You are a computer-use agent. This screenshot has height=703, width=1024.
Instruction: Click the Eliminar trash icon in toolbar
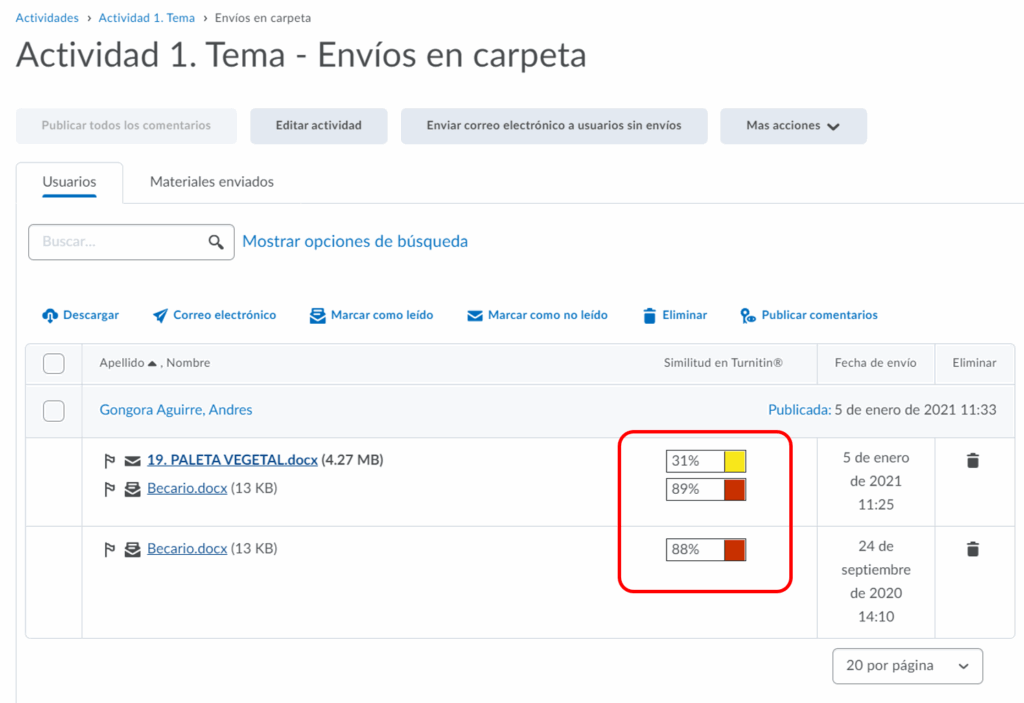(x=650, y=315)
